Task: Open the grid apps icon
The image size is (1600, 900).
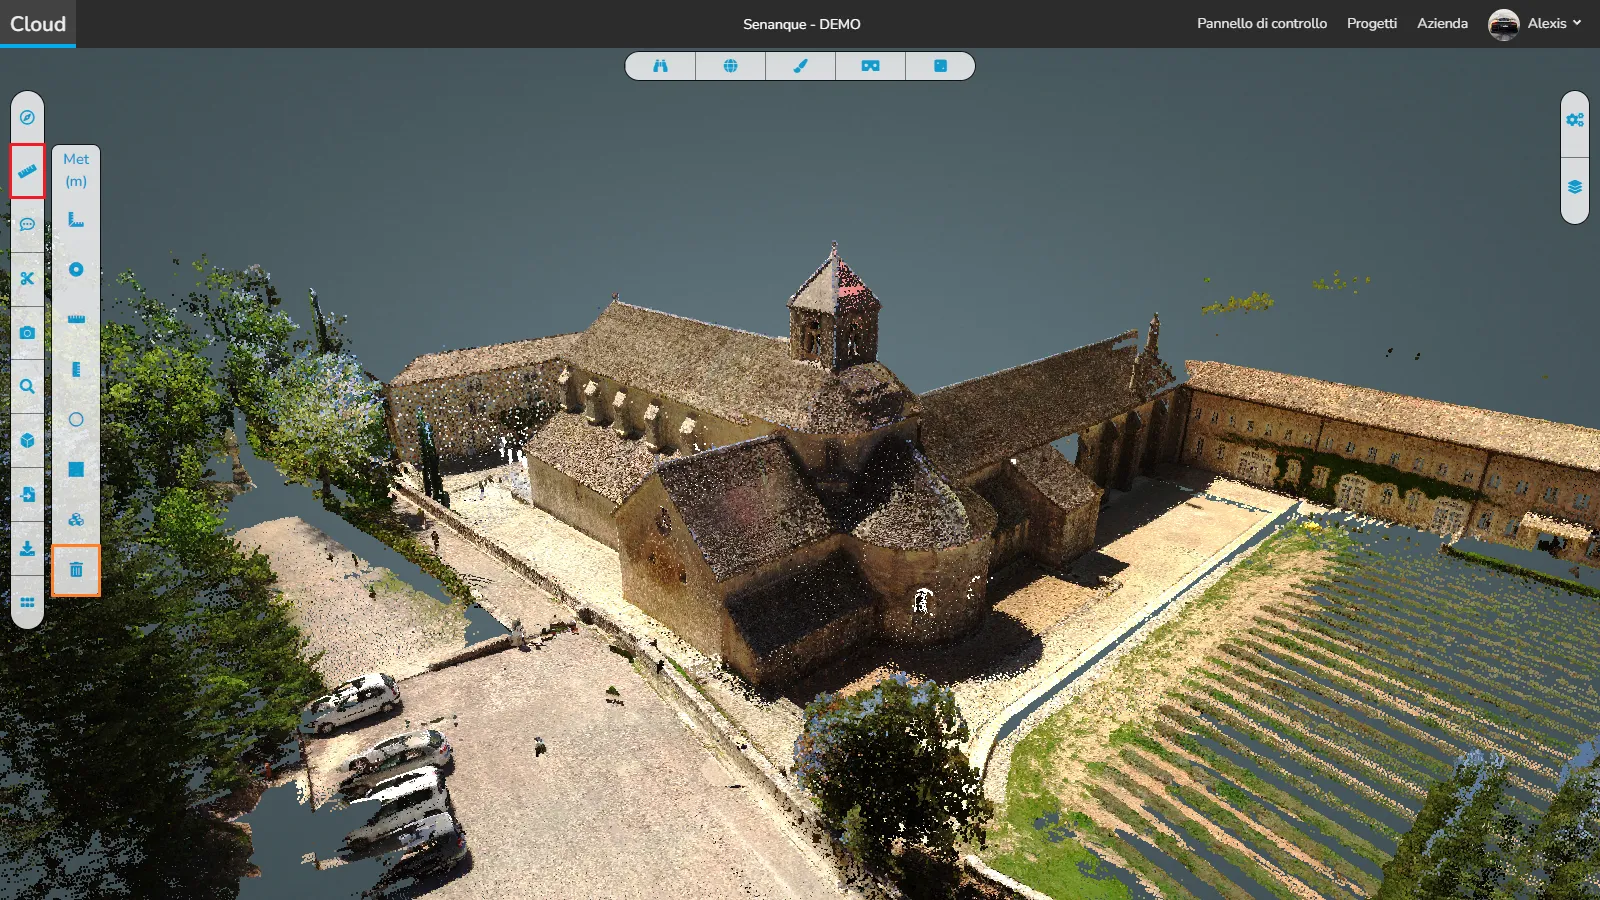Action: (27, 603)
